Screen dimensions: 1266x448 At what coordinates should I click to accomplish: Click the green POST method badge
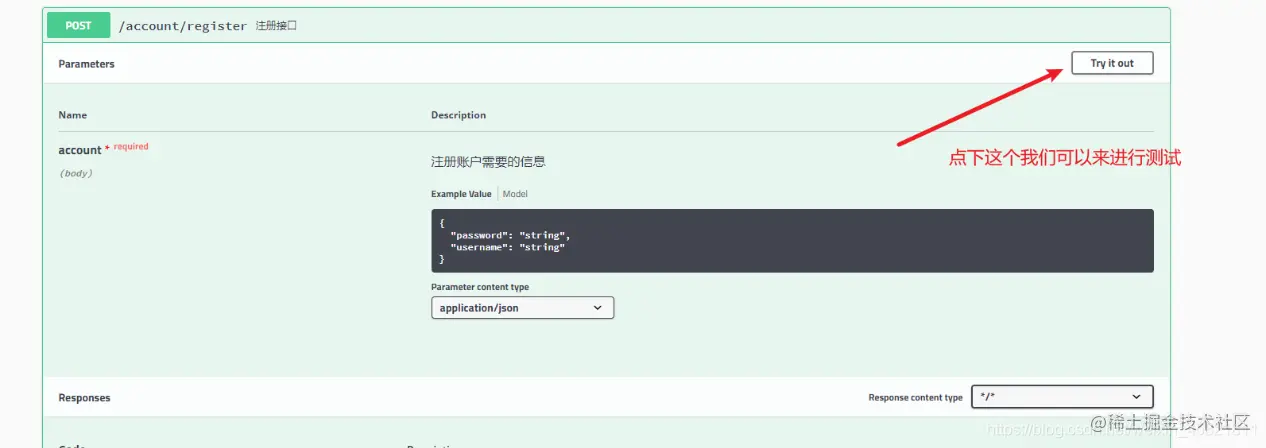(x=78, y=26)
